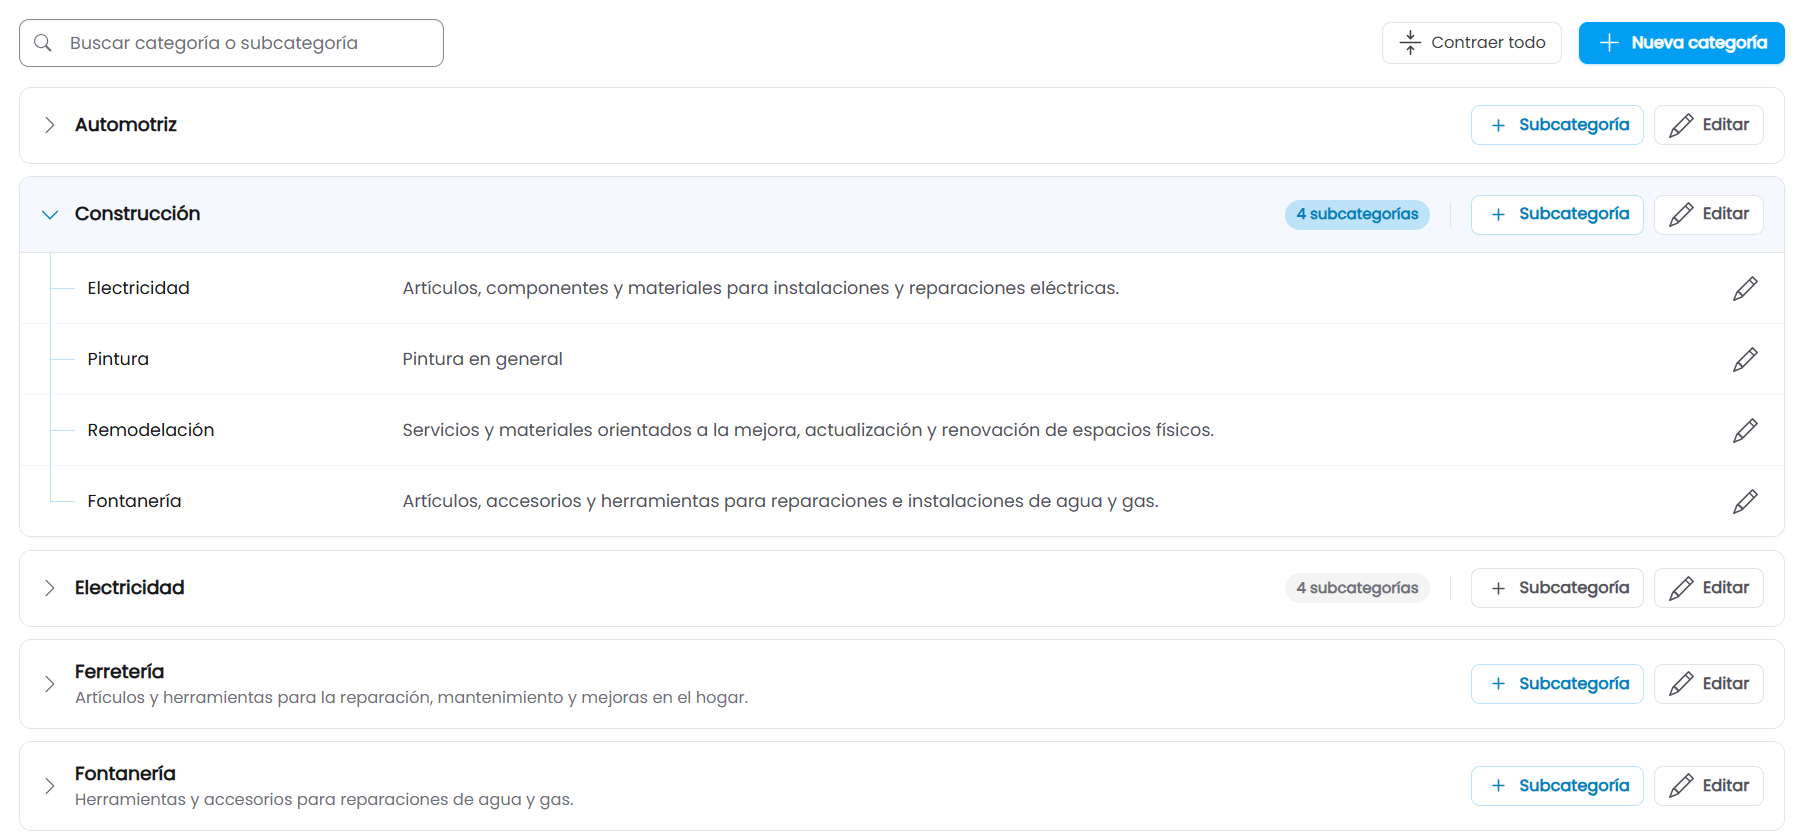The image size is (1797, 838).
Task: Click Editar for Ferretería
Action: (x=1709, y=684)
